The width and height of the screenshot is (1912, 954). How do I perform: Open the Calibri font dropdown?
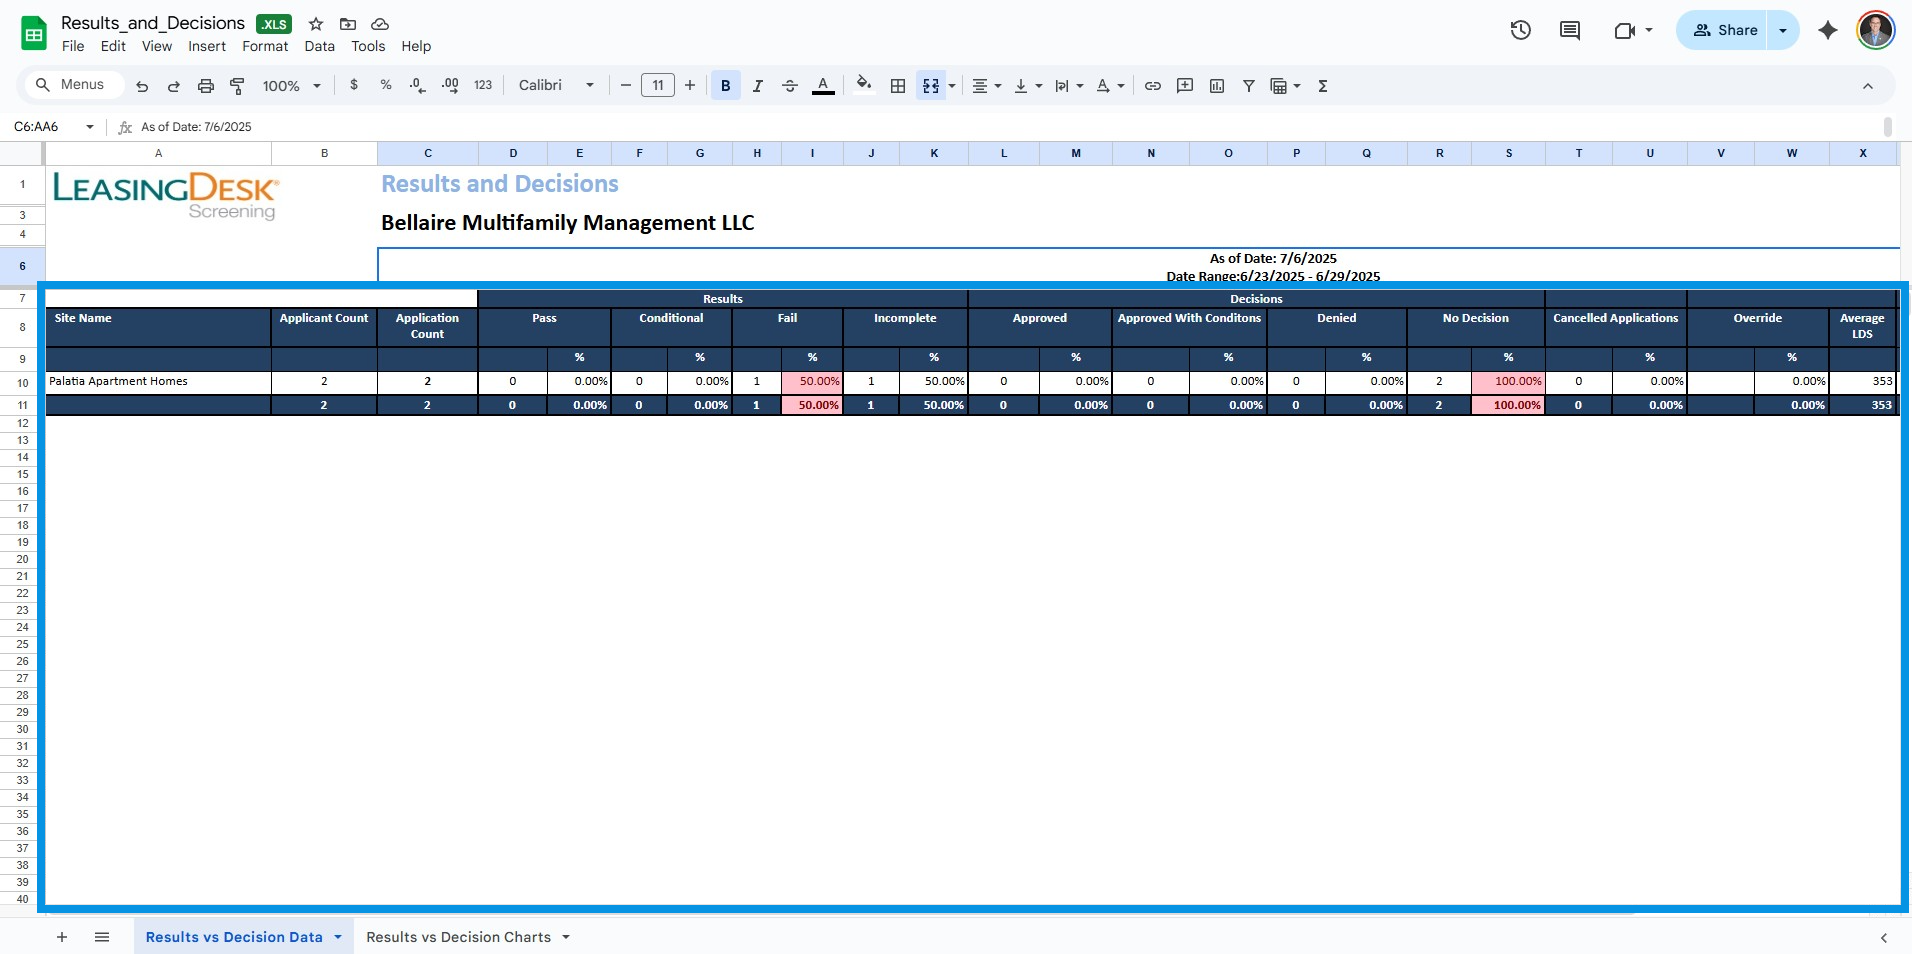556,86
